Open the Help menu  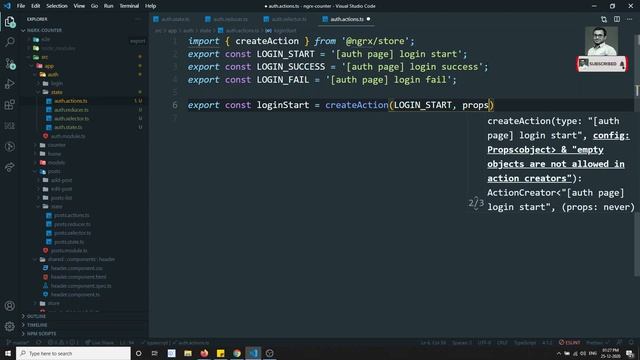pyautogui.click(x=150, y=6)
